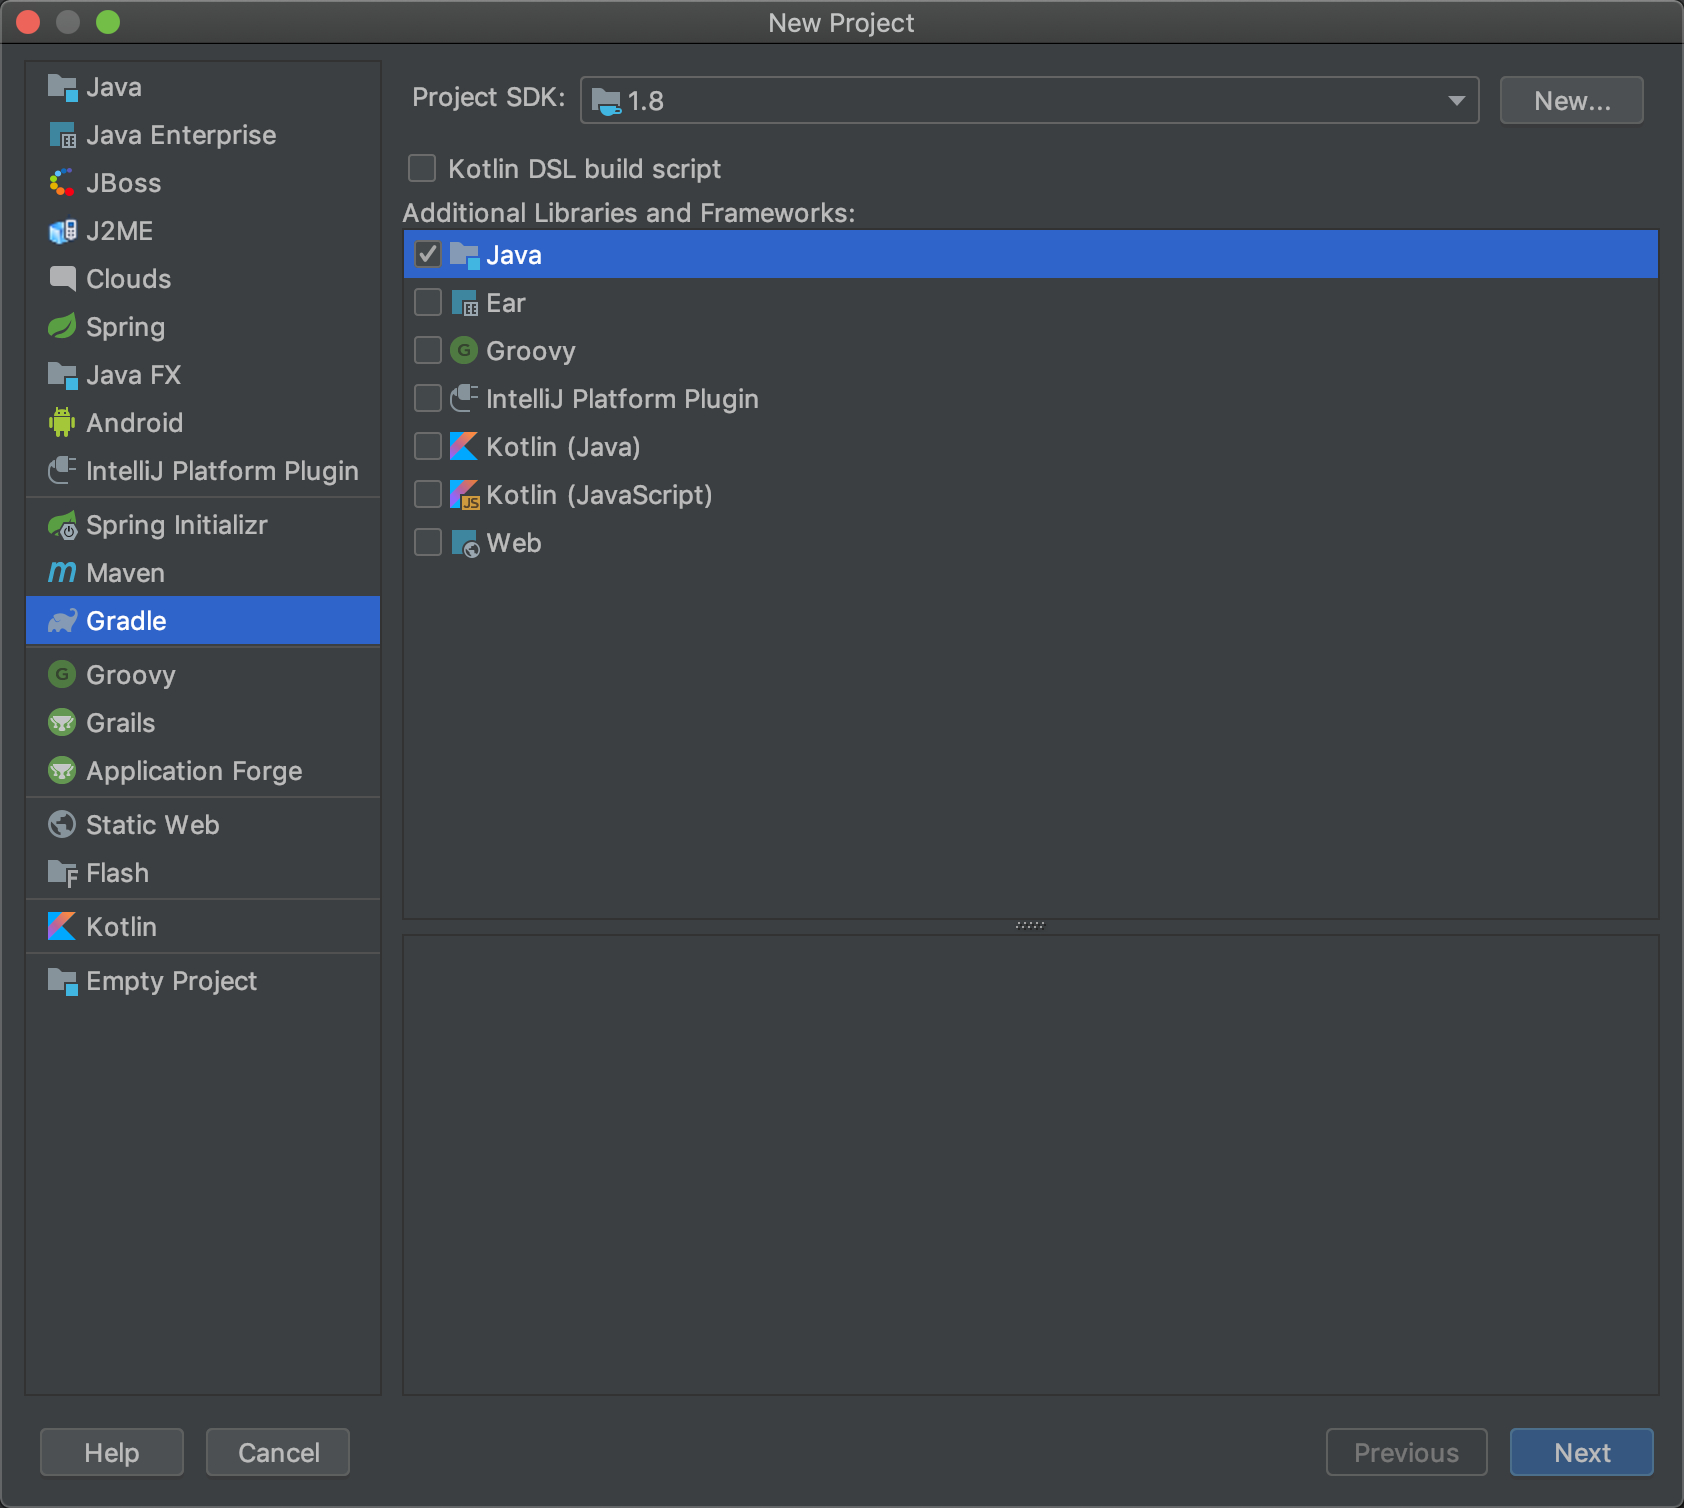This screenshot has height=1508, width=1684.
Task: Select 'Flash' label in sidebar
Action: [x=117, y=873]
